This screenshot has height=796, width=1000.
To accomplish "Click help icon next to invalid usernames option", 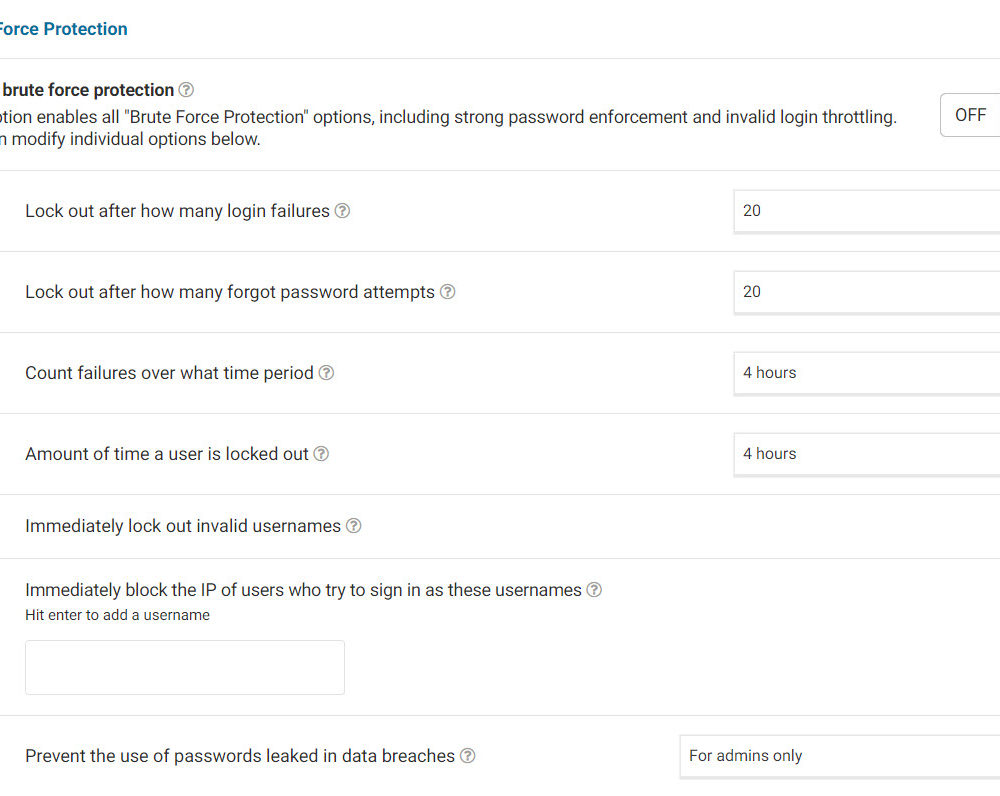I will (353, 526).
